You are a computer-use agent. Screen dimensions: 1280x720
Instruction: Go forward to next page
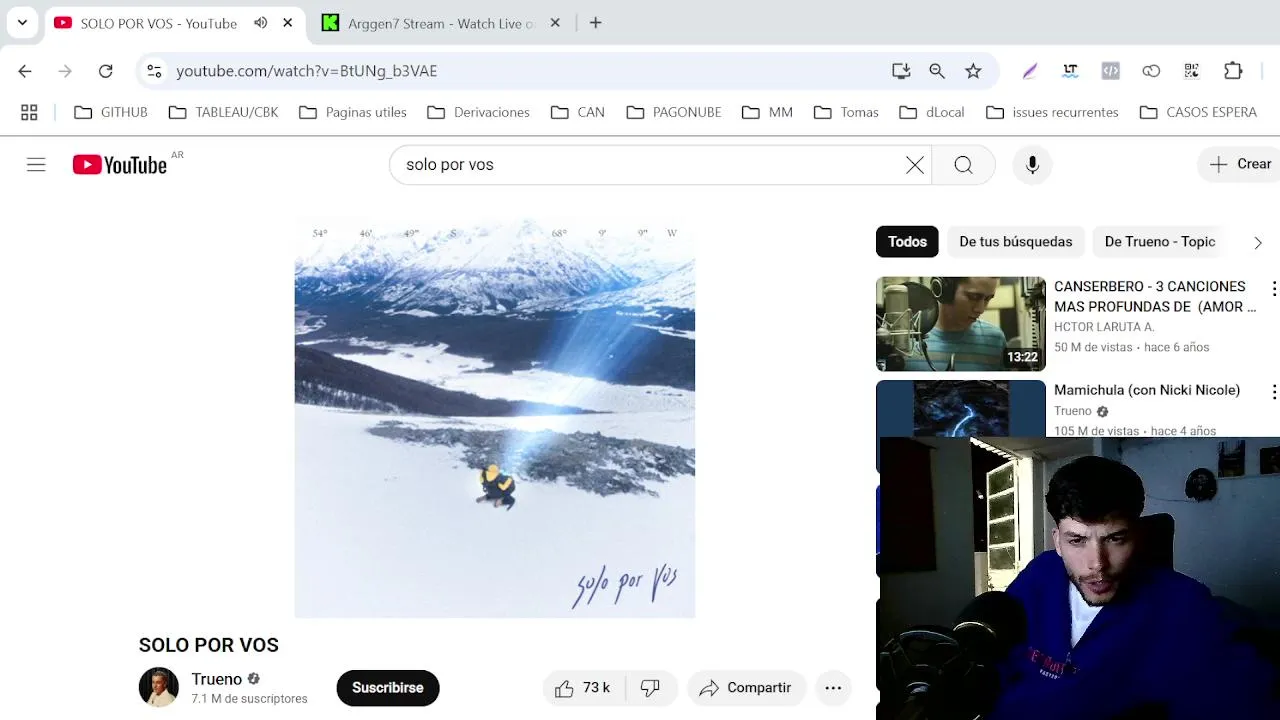(x=65, y=71)
